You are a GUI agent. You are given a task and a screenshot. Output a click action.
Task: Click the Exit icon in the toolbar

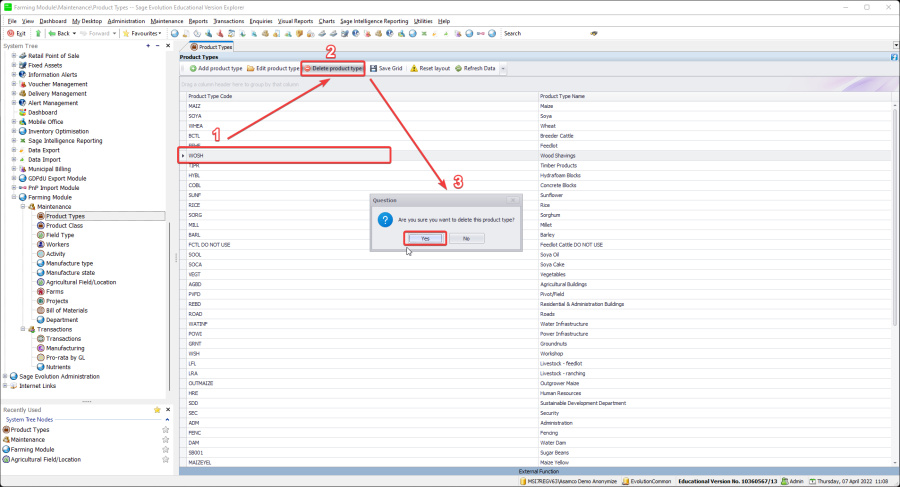pos(9,33)
